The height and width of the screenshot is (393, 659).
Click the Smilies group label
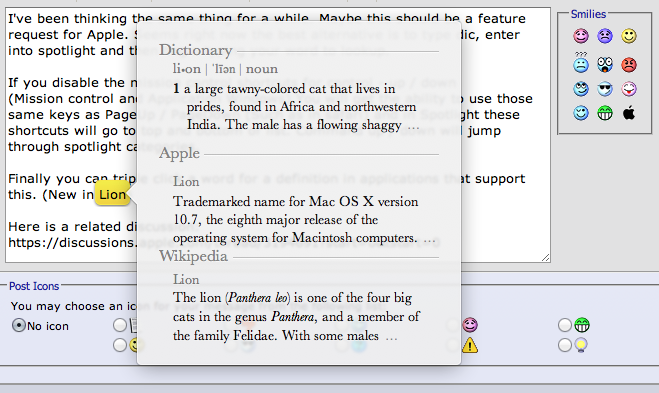pyautogui.click(x=588, y=14)
